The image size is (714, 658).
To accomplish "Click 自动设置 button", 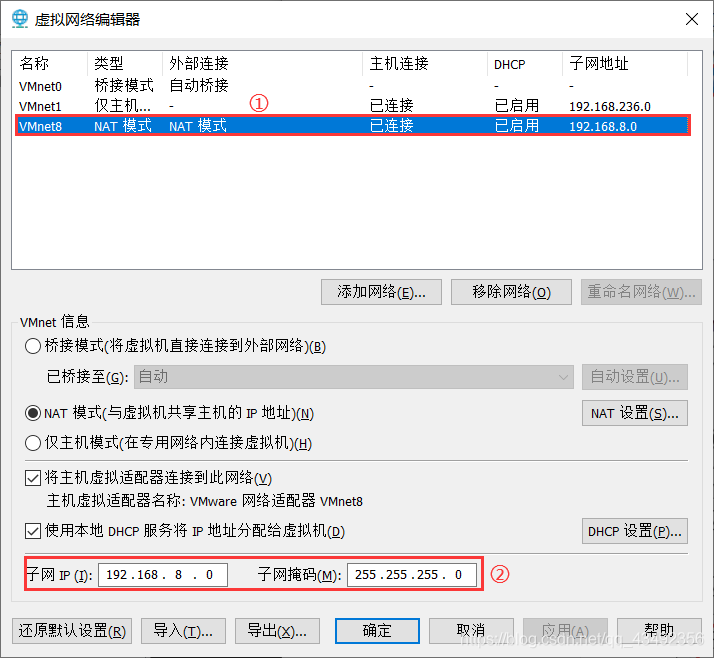I will [x=635, y=377].
